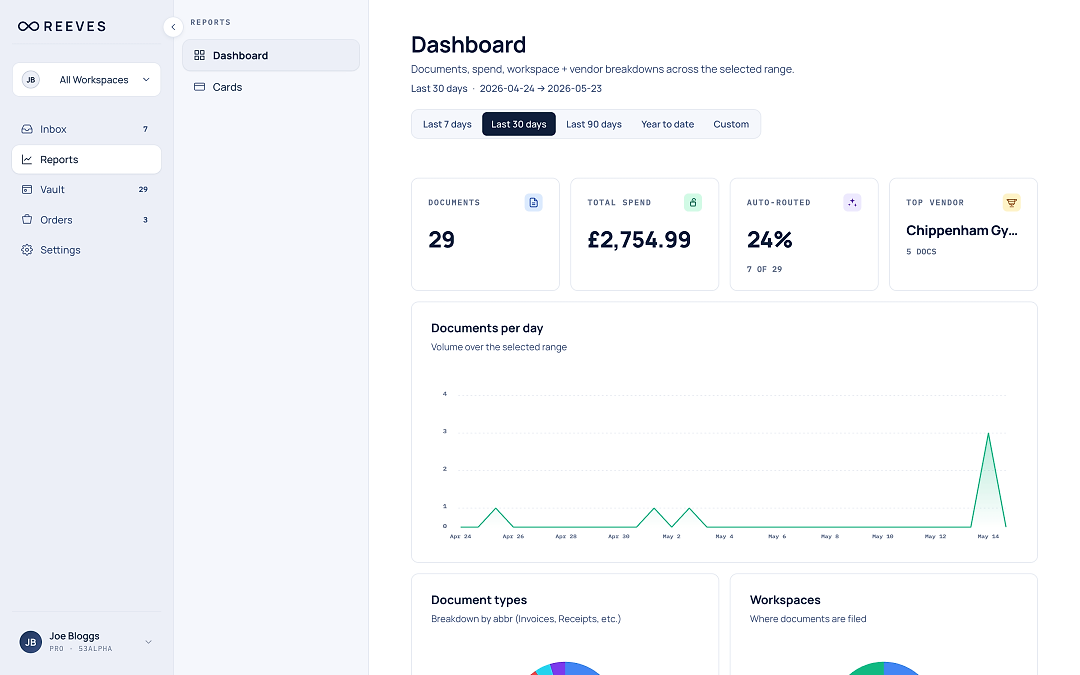Click the Inbox tray icon
Screen dimensions: 1080x675
pyautogui.click(x=27, y=129)
